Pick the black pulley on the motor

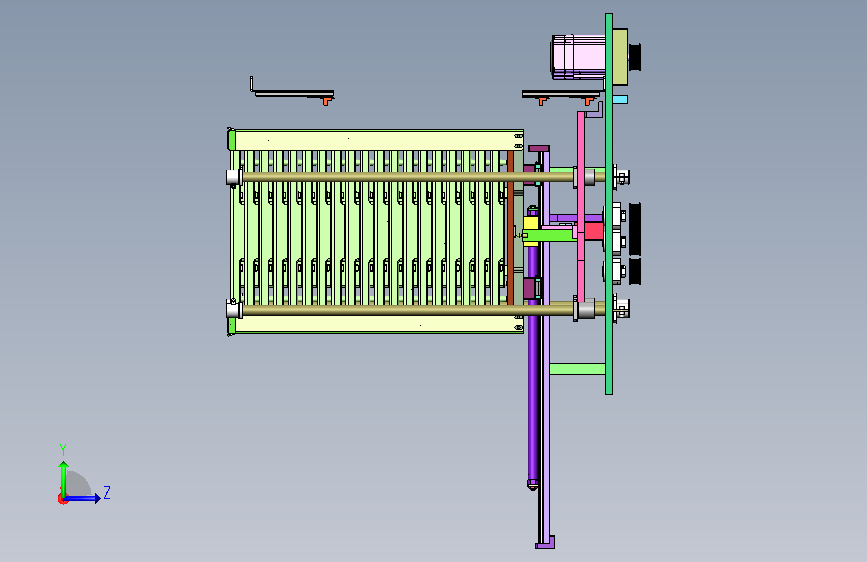click(x=634, y=57)
